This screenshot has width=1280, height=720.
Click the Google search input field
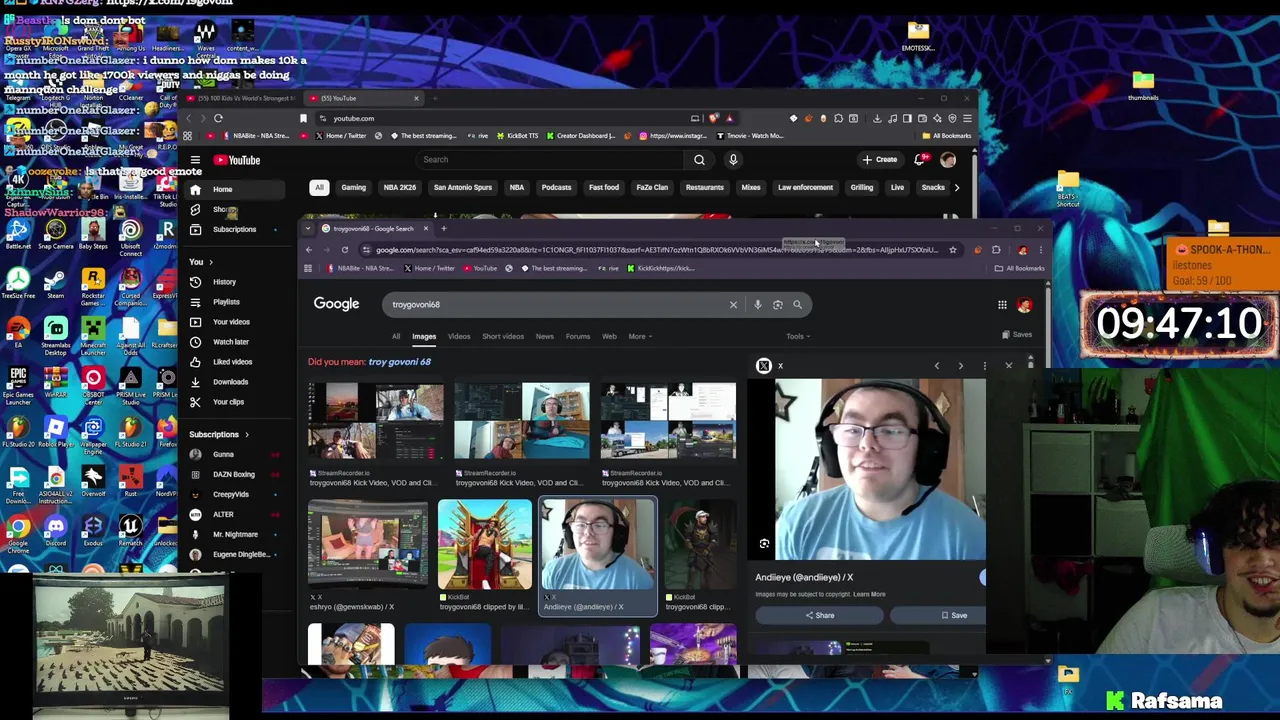coord(555,304)
